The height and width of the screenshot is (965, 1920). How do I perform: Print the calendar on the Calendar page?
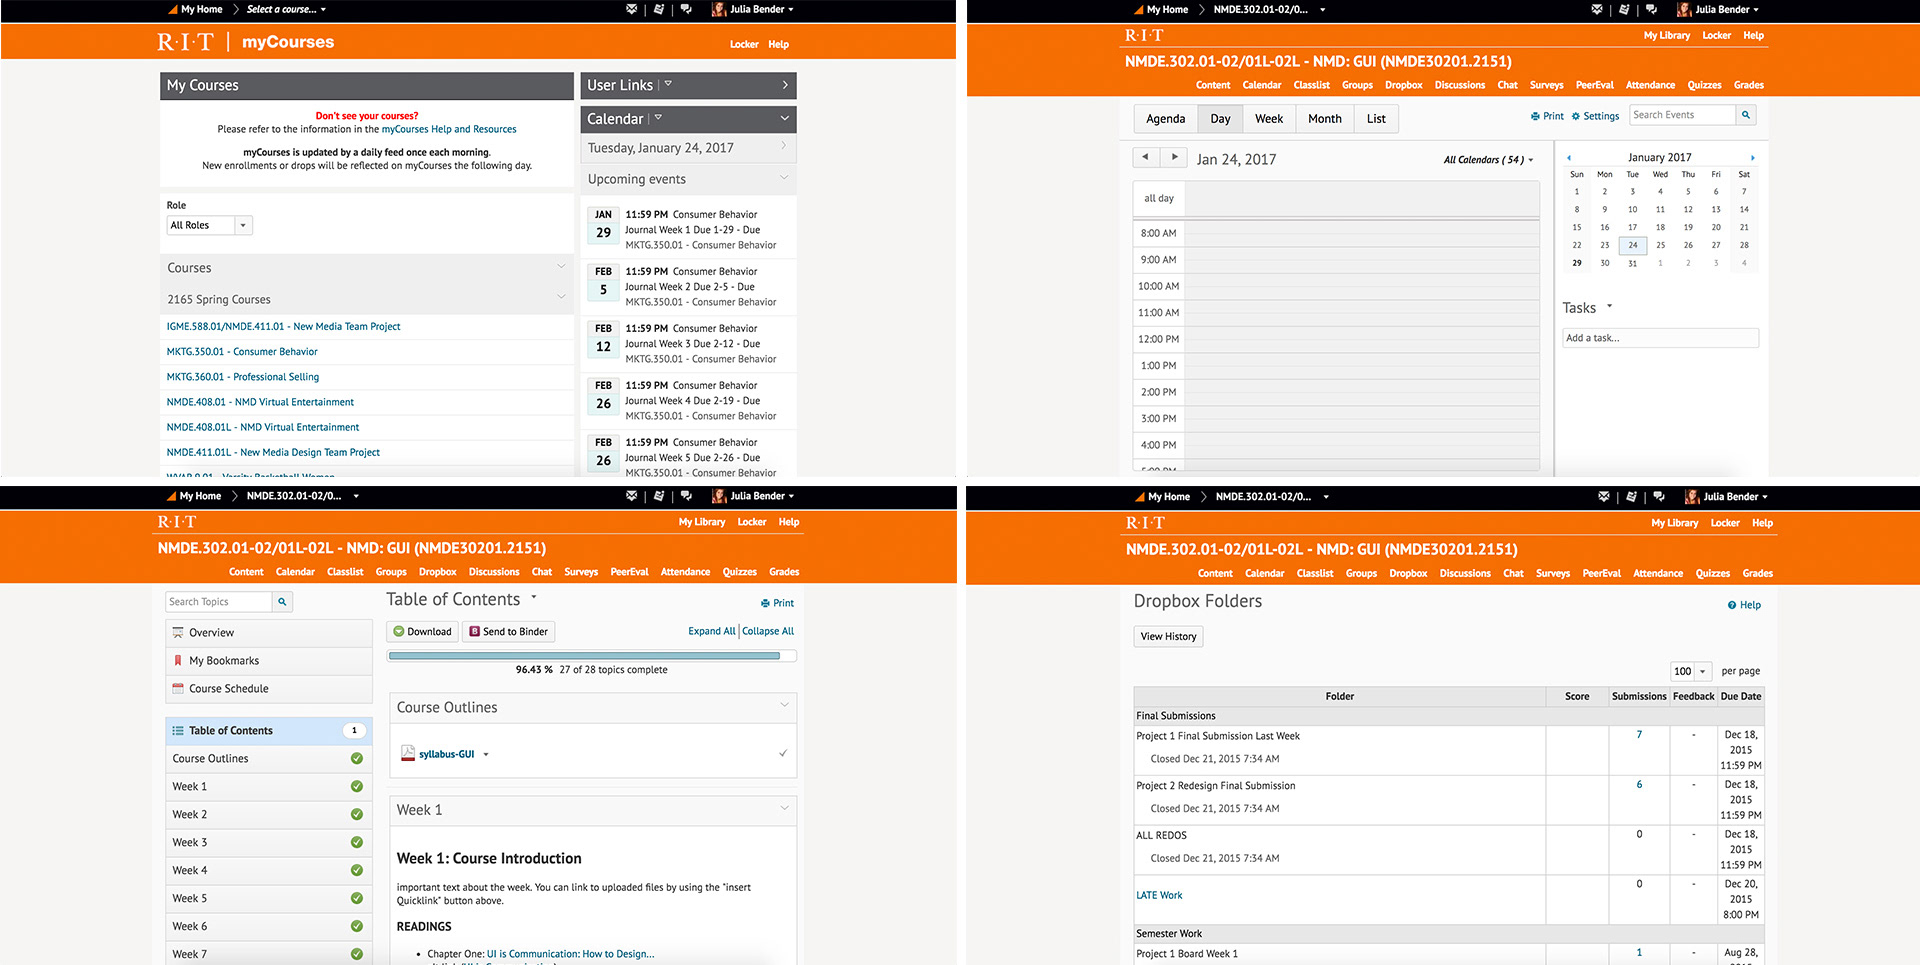click(x=1547, y=116)
